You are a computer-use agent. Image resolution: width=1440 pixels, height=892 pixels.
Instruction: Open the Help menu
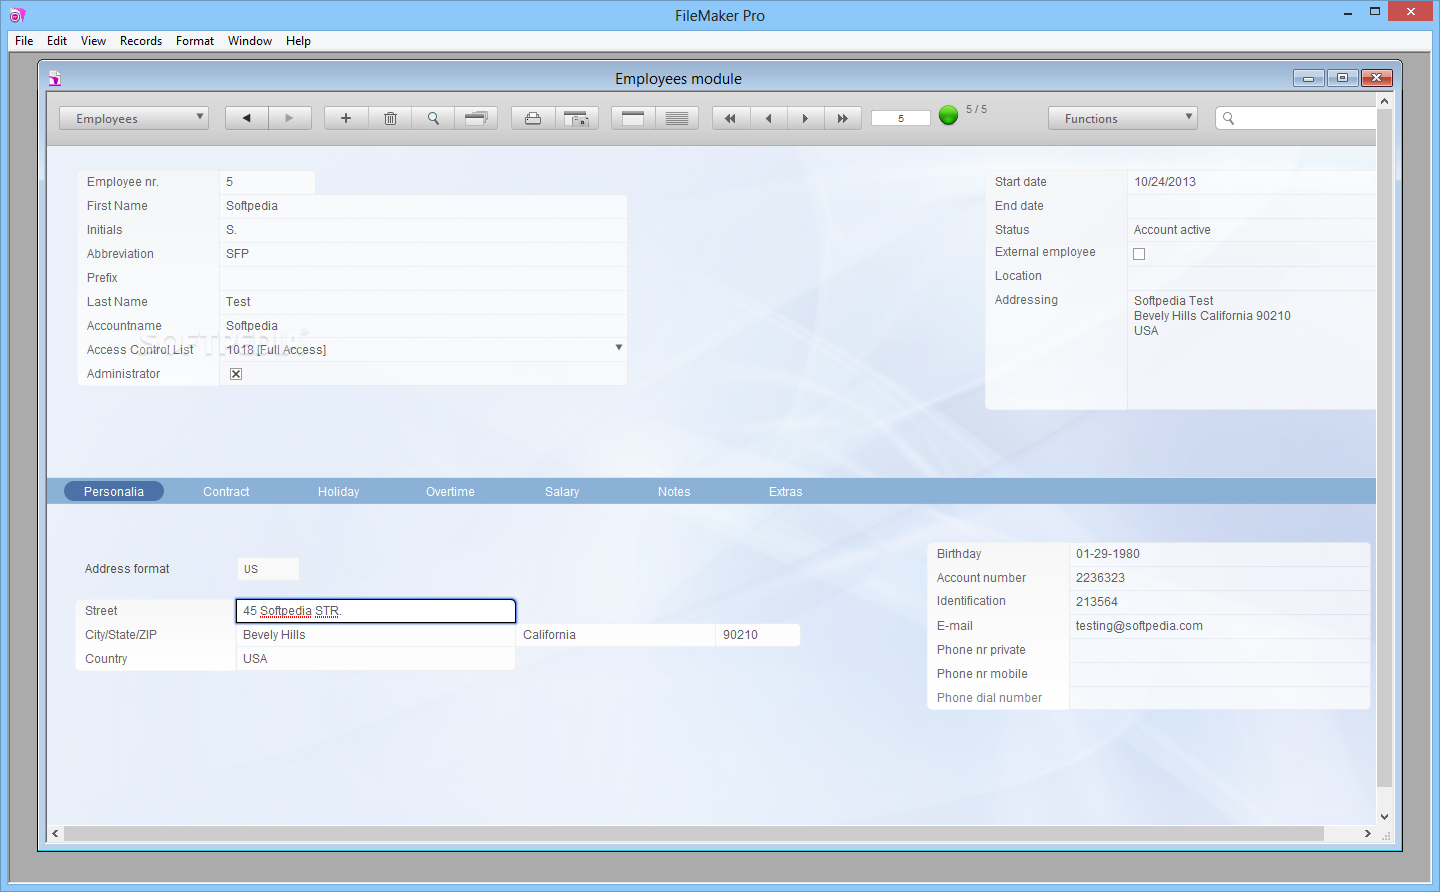[x=298, y=41]
